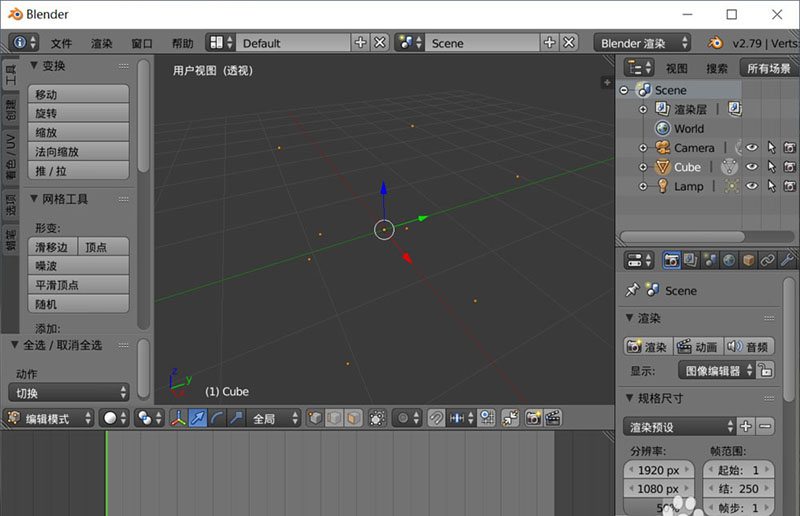Open the outliner View menu

coord(677,68)
